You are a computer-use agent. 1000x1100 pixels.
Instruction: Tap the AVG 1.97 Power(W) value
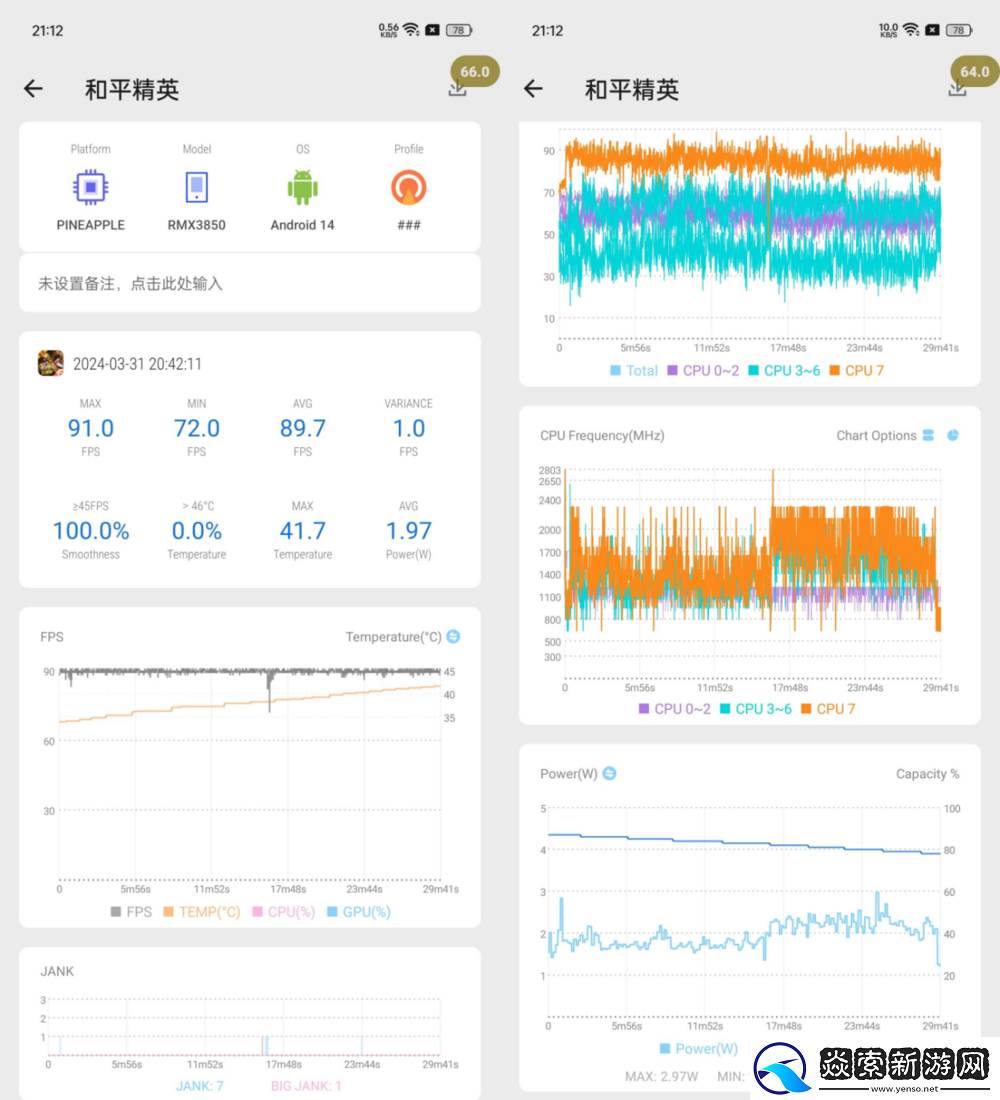pyautogui.click(x=408, y=531)
